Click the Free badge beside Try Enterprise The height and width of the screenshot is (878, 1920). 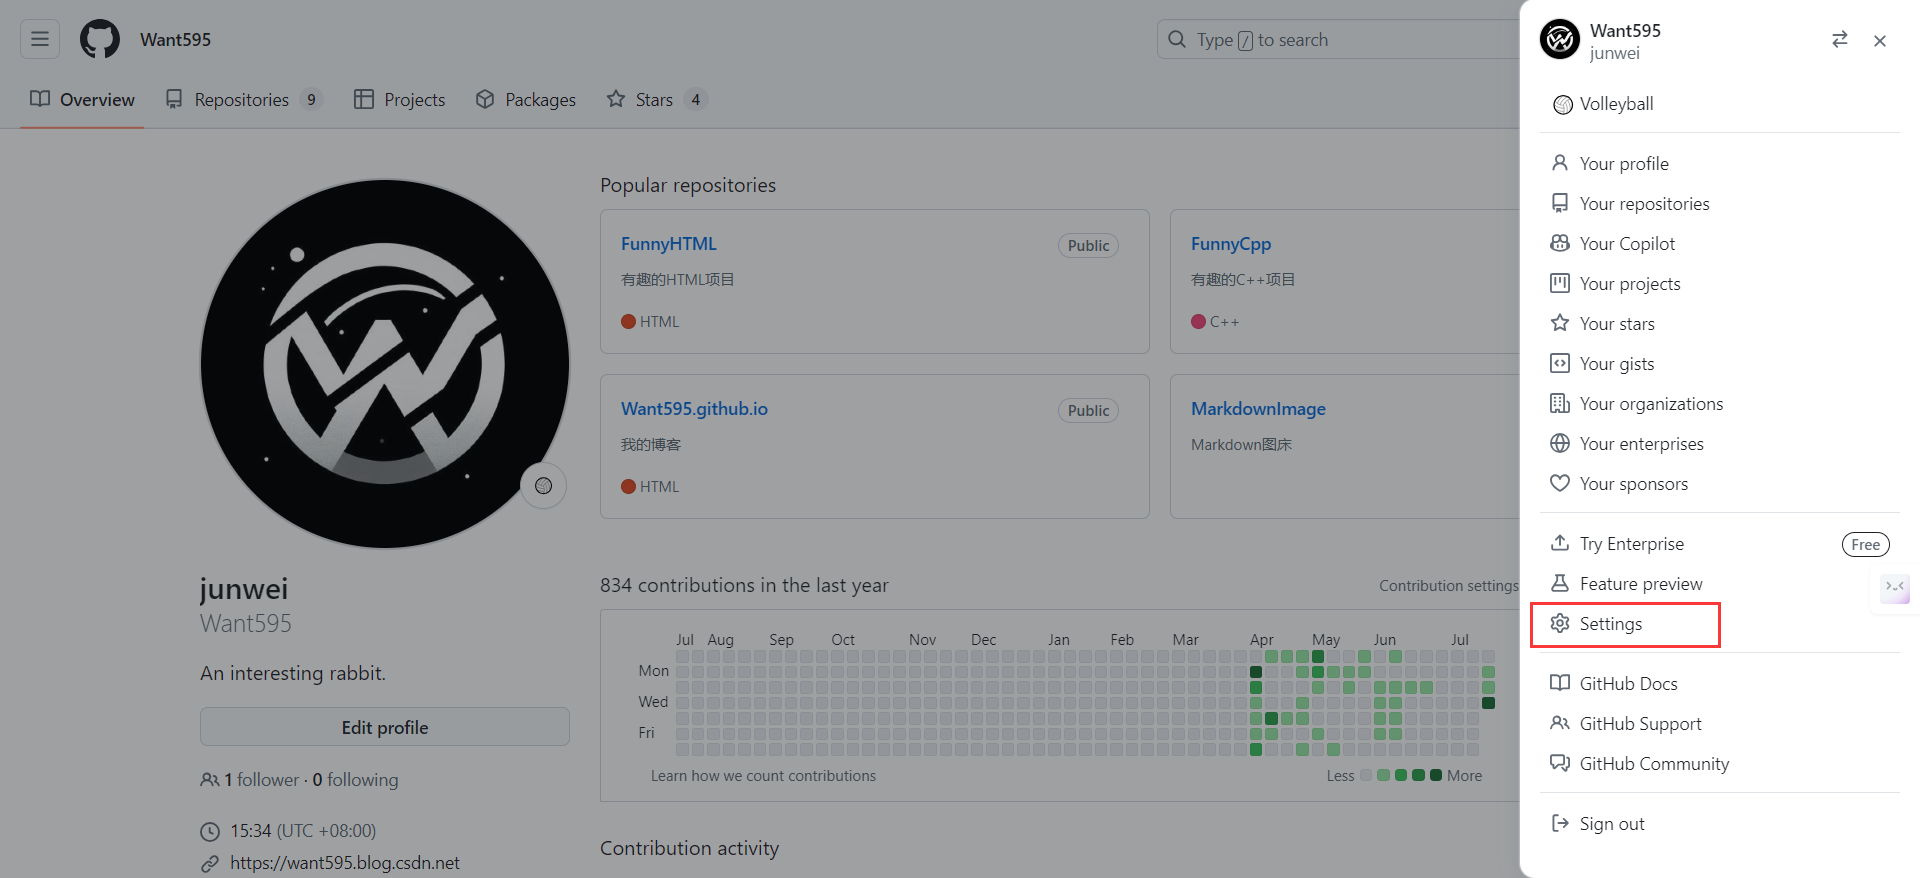coord(1865,544)
